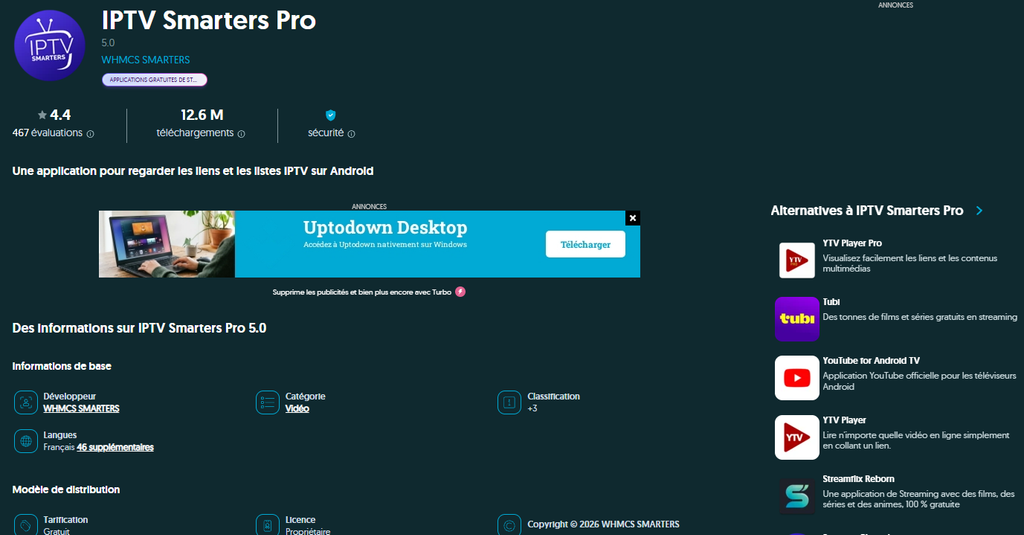Click the 5.0 version number under title
Screen dimensions: 1024x535
point(108,43)
